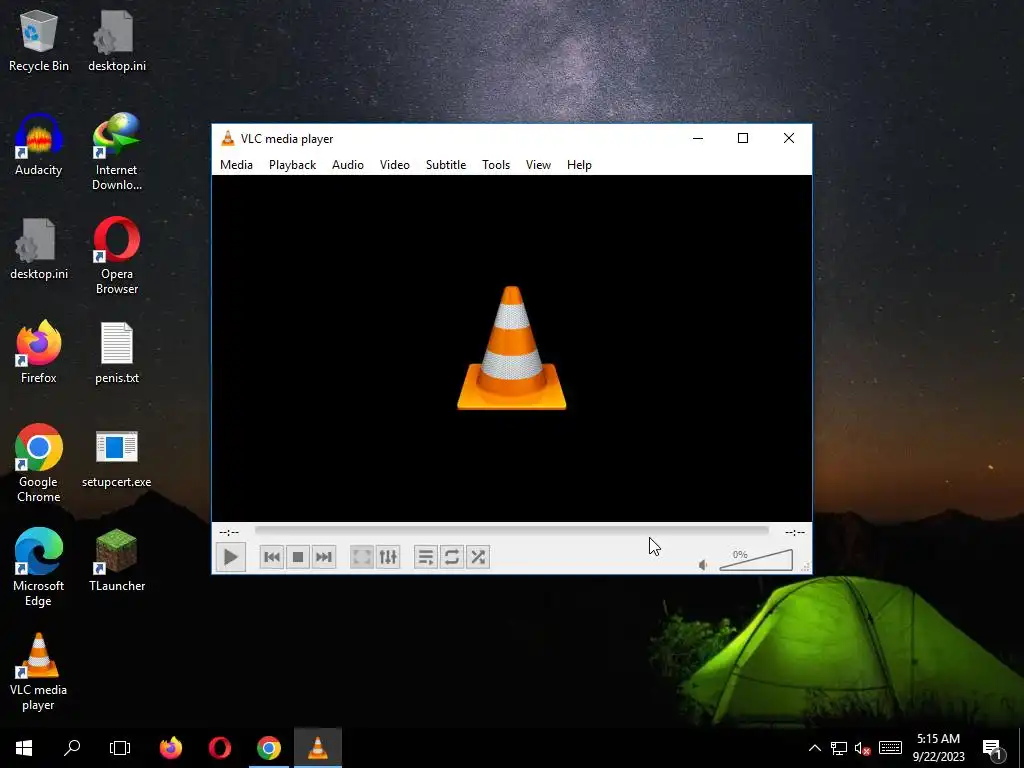
Task: Click the VLC cone title bar icon
Action: point(227,138)
